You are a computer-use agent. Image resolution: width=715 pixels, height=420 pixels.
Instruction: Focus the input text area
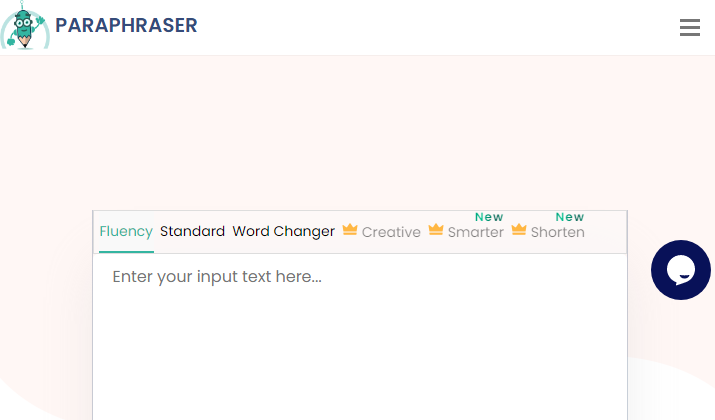click(360, 337)
